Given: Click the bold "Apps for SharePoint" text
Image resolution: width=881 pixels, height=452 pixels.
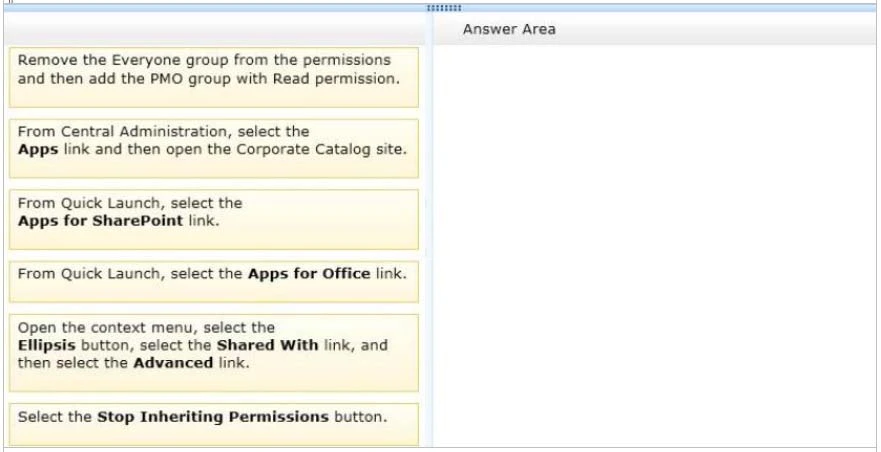Looking at the screenshot, I should (100, 220).
